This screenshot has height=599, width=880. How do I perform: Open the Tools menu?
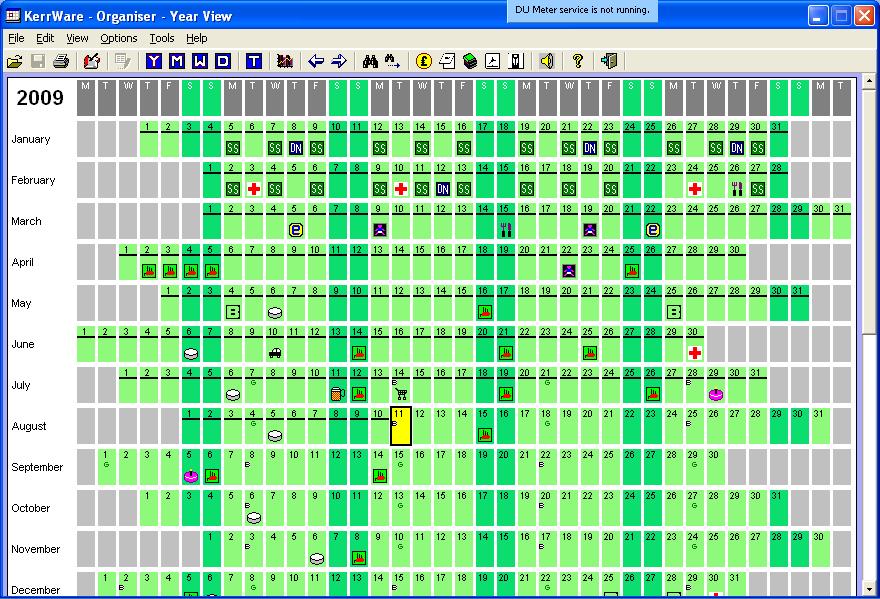(x=162, y=38)
